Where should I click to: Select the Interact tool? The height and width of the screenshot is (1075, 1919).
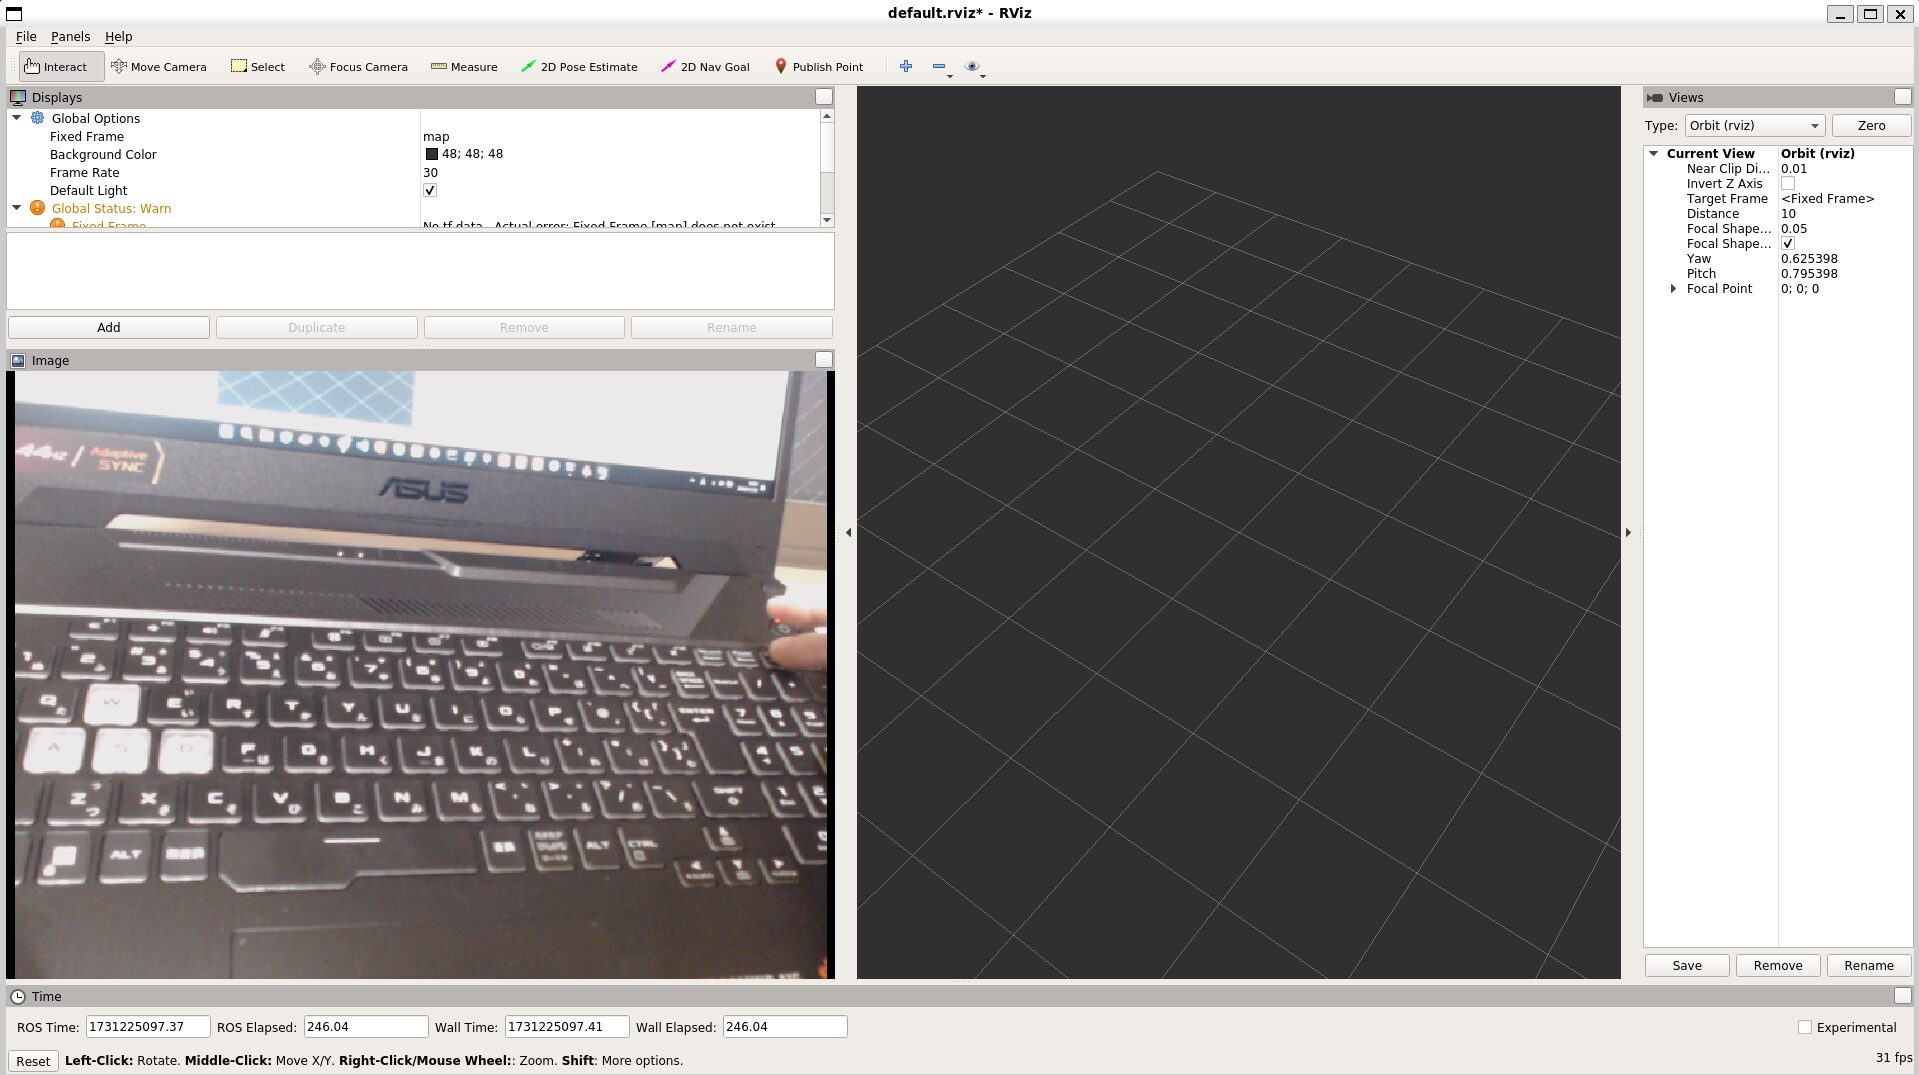click(x=60, y=66)
